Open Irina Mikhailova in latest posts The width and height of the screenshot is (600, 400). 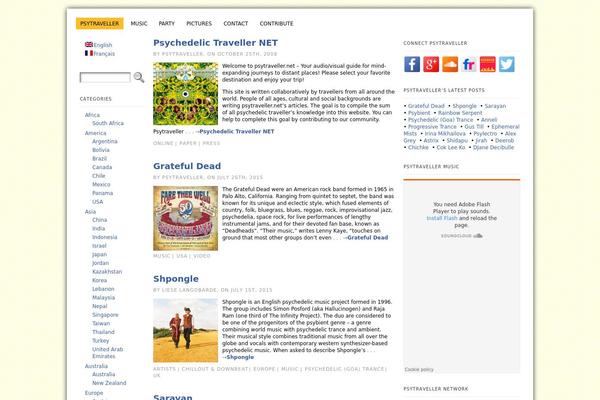tap(445, 134)
